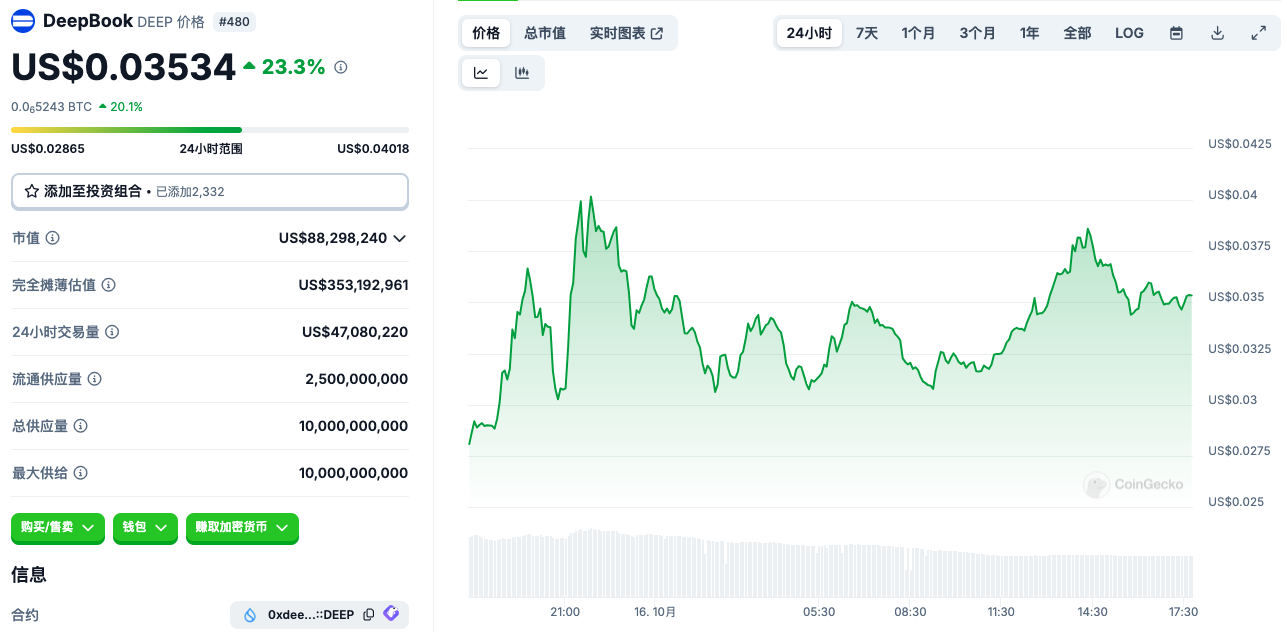Viewport: 1287px width, 632px height.
Task: Select the 全部 time range
Action: pyautogui.click(x=1077, y=33)
